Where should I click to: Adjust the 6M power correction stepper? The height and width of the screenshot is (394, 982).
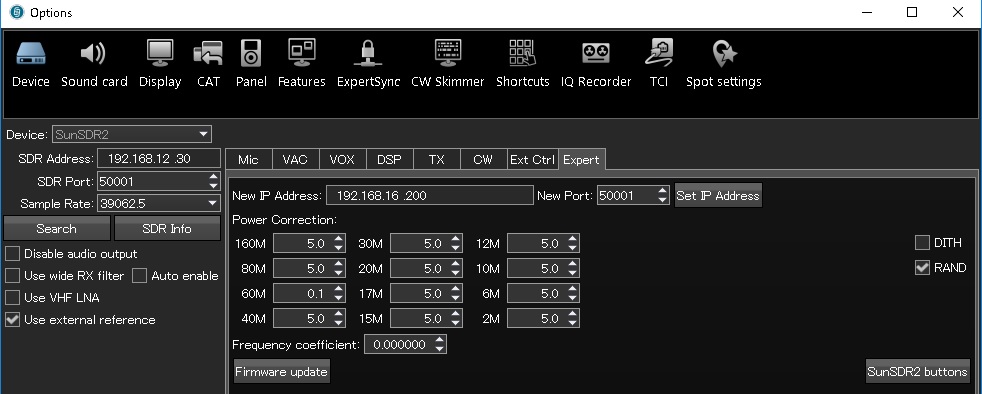(x=572, y=293)
